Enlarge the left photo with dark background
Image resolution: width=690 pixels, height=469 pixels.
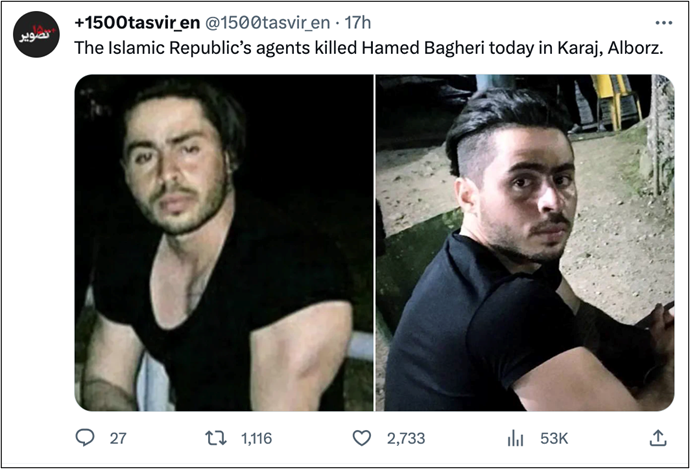(x=224, y=243)
